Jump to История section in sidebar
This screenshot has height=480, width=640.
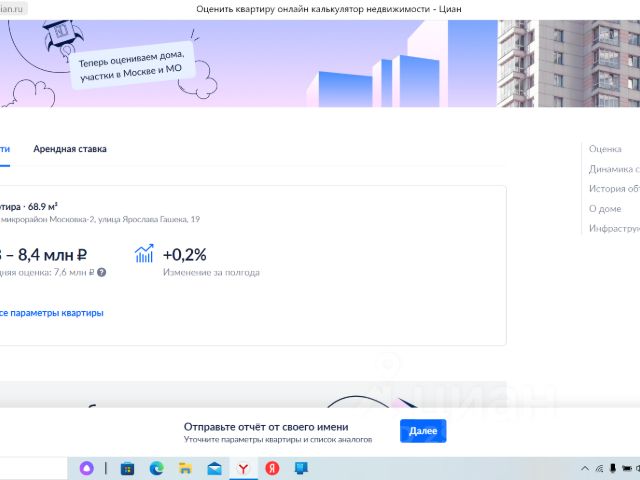click(x=613, y=189)
